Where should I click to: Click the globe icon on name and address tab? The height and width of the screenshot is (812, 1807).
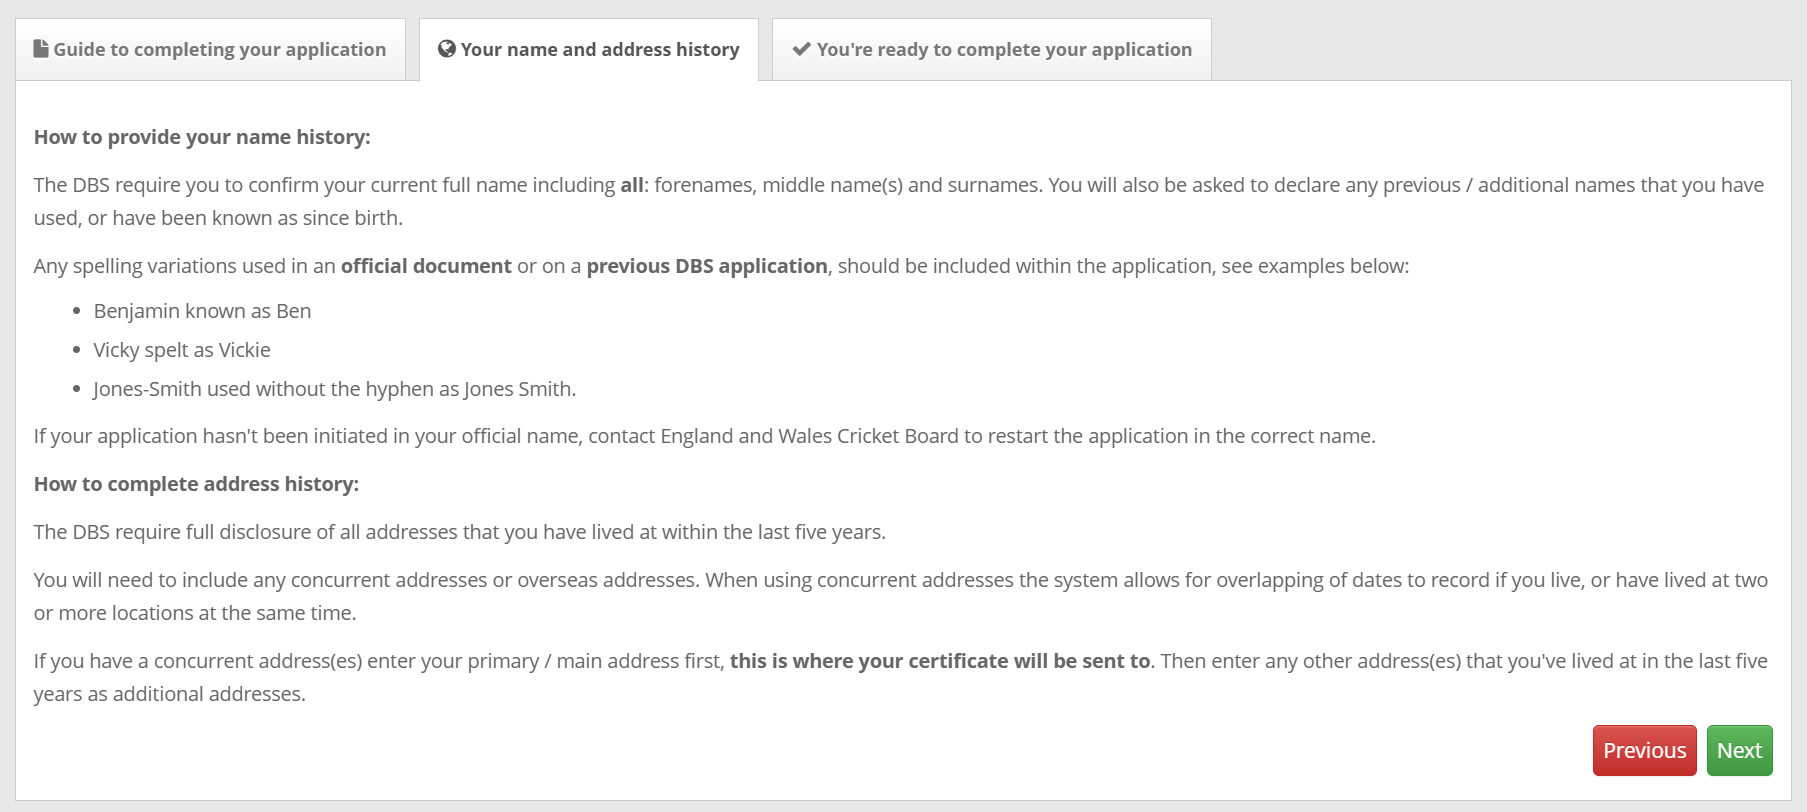(x=447, y=49)
